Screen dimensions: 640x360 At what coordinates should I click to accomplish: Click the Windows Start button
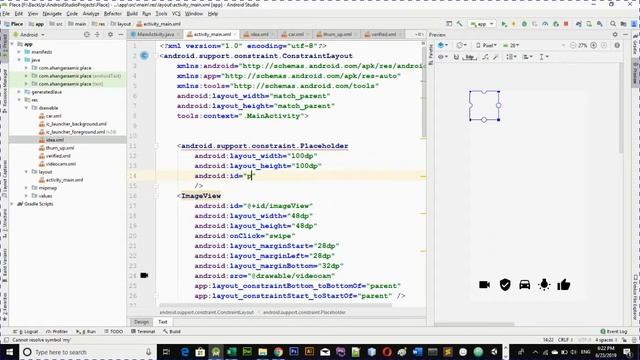click(9, 351)
